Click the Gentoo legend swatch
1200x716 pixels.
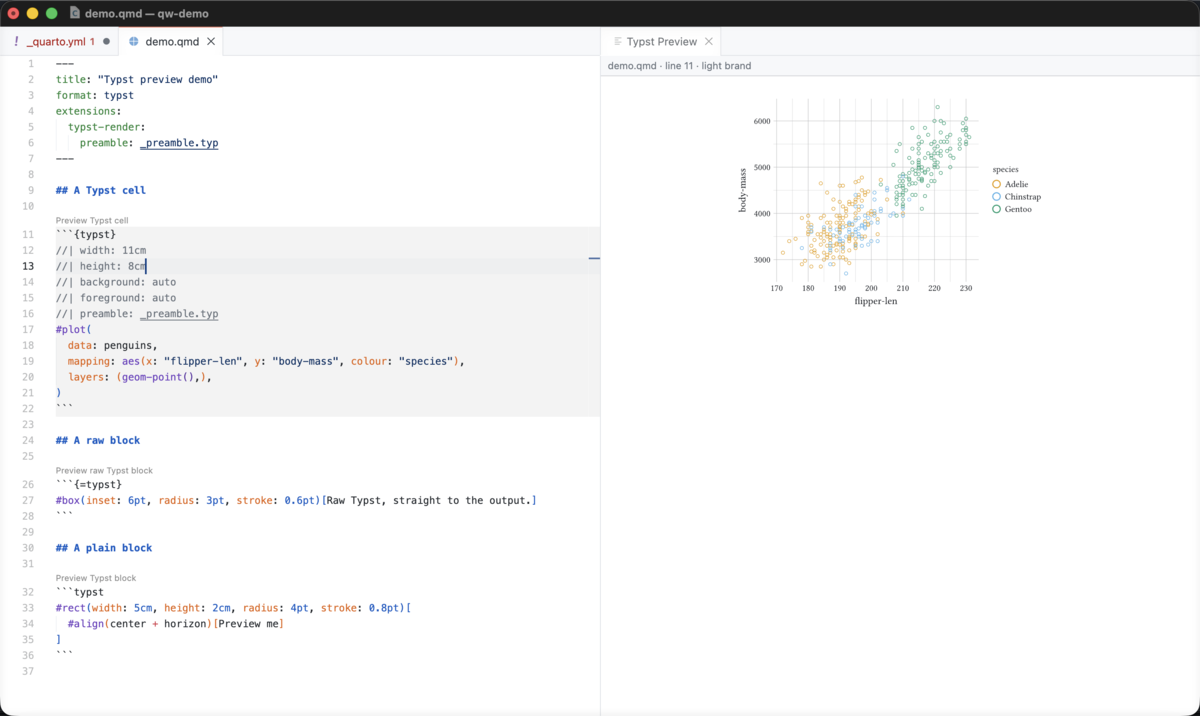click(x=996, y=209)
